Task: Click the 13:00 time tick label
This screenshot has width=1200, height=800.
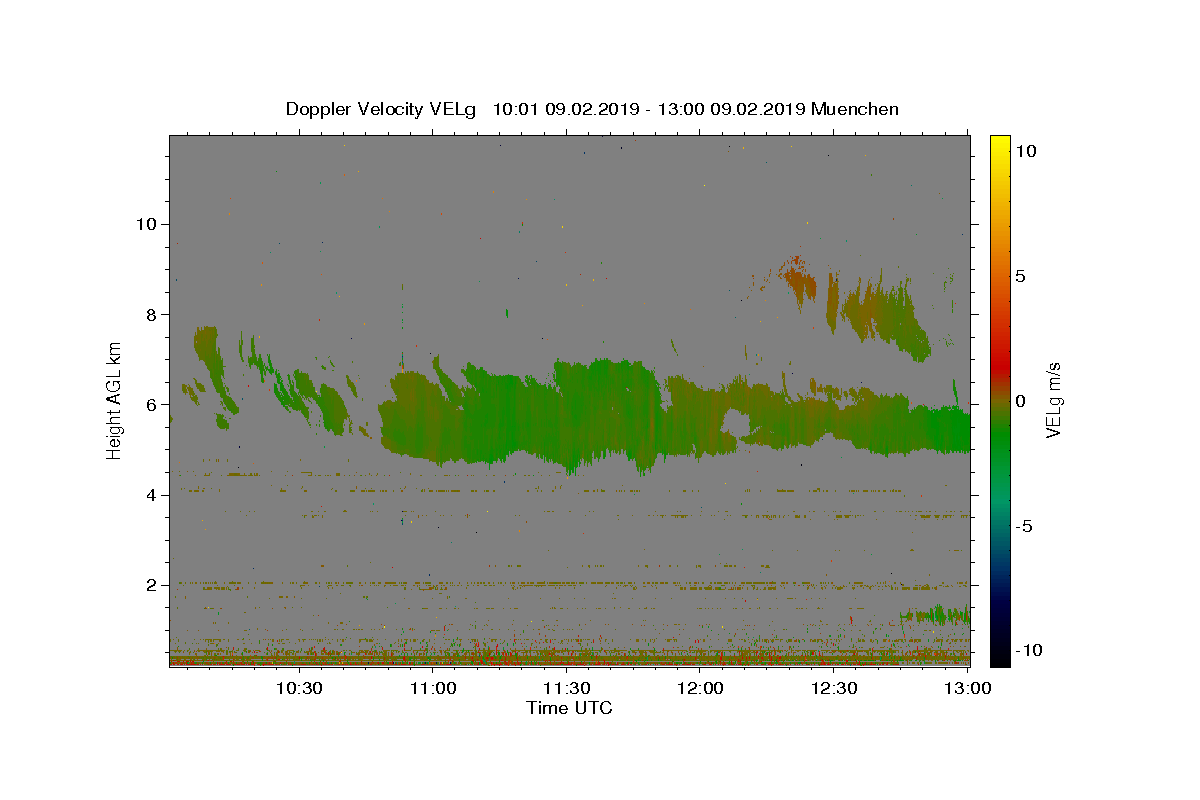Action: [x=968, y=688]
